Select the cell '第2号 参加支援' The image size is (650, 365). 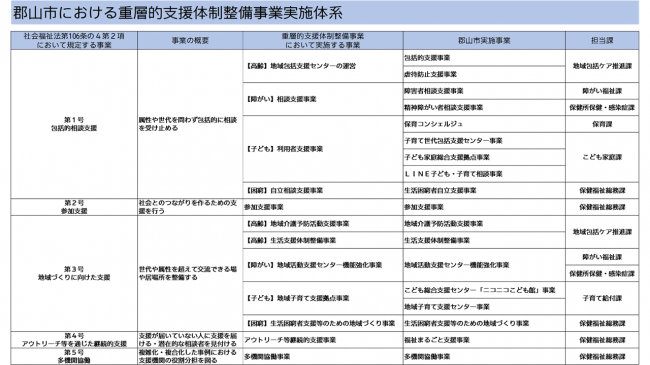pos(74,207)
